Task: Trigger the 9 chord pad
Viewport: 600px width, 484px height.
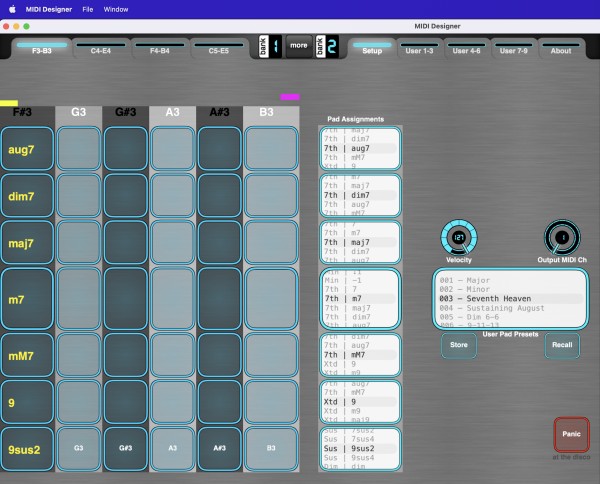Action: click(27, 402)
